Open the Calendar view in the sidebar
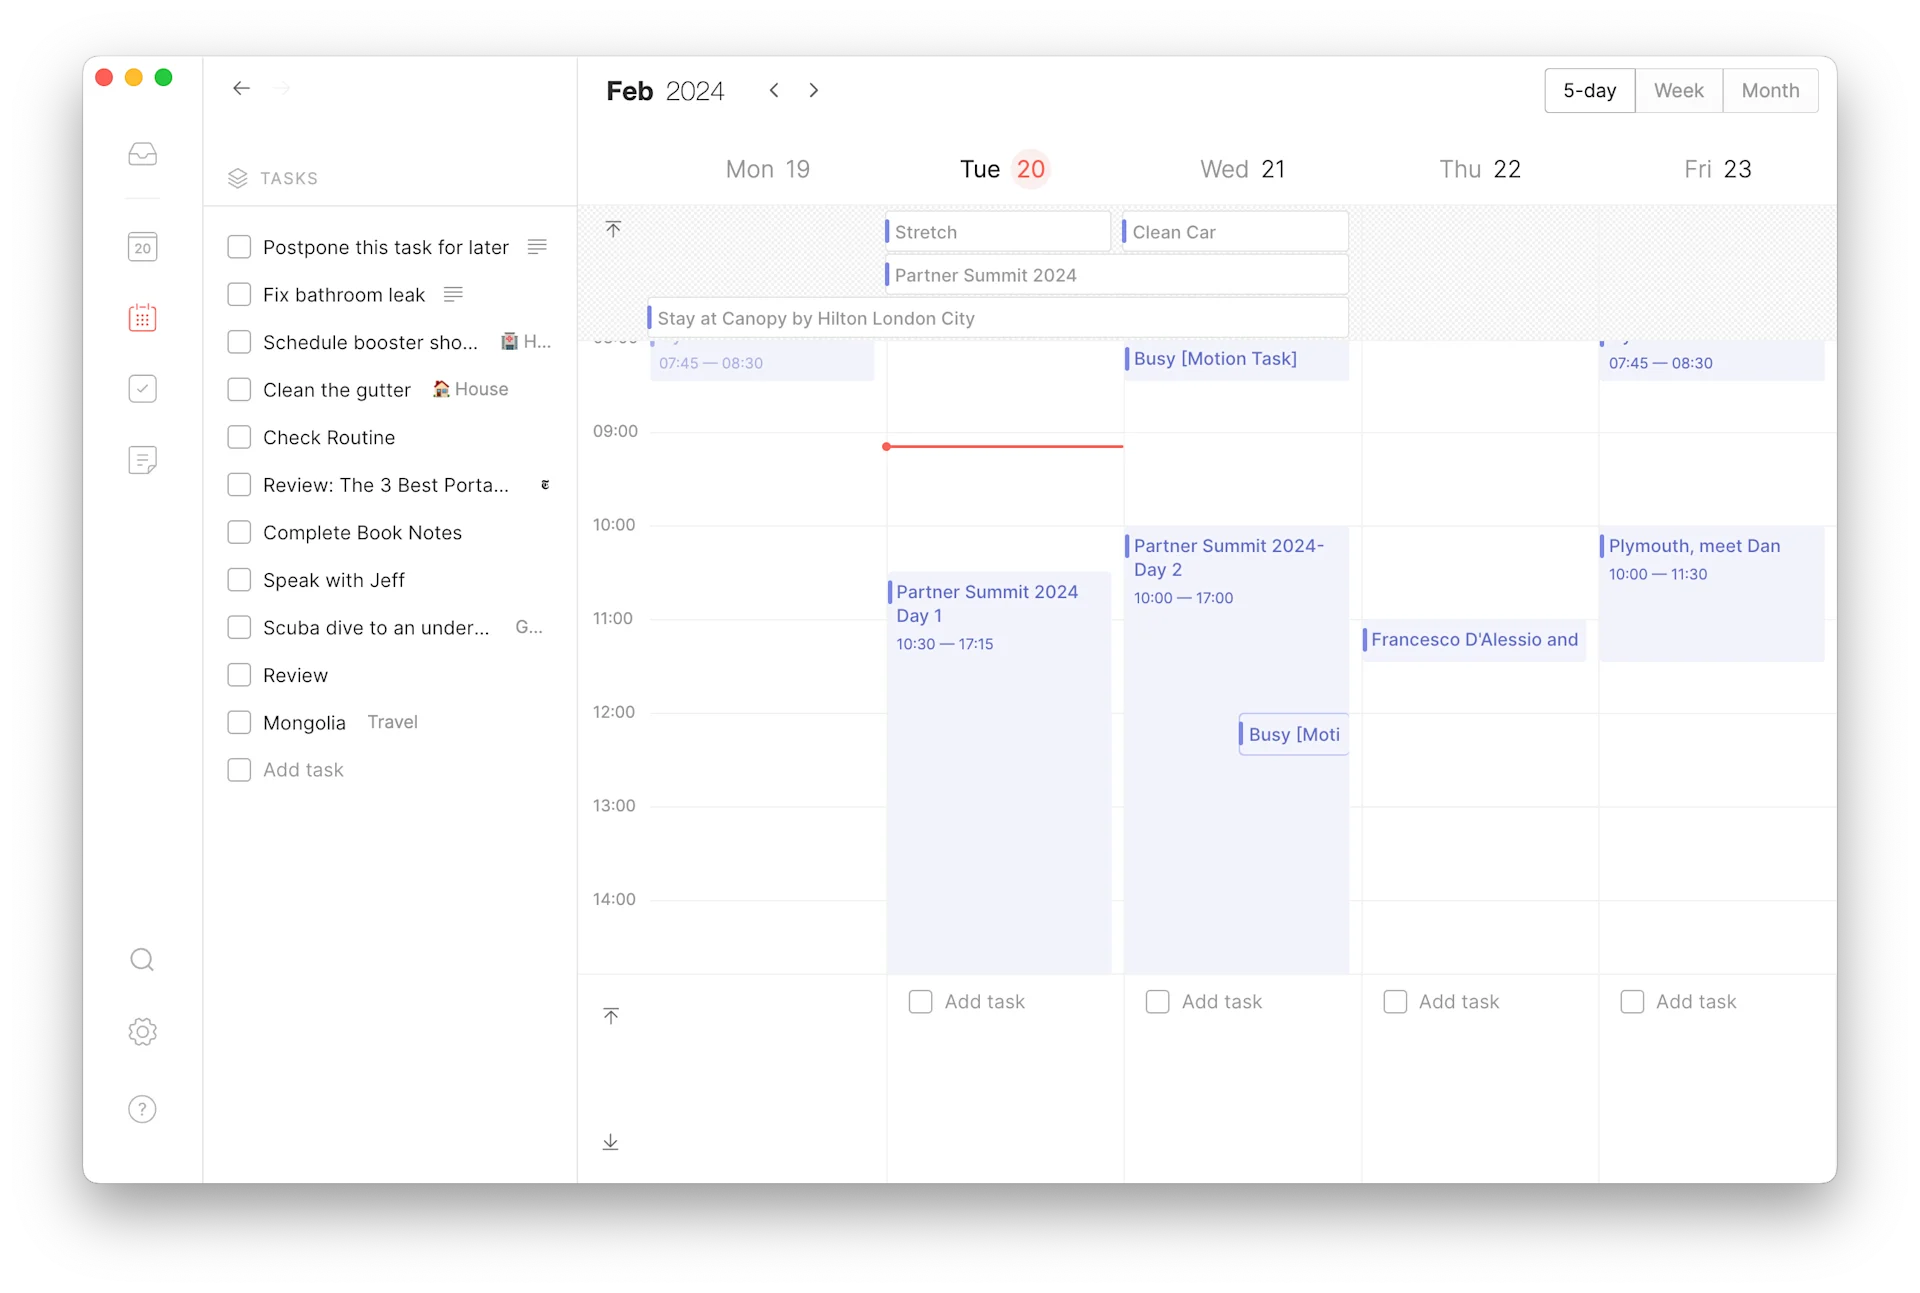This screenshot has width=1920, height=1293. coord(143,247)
